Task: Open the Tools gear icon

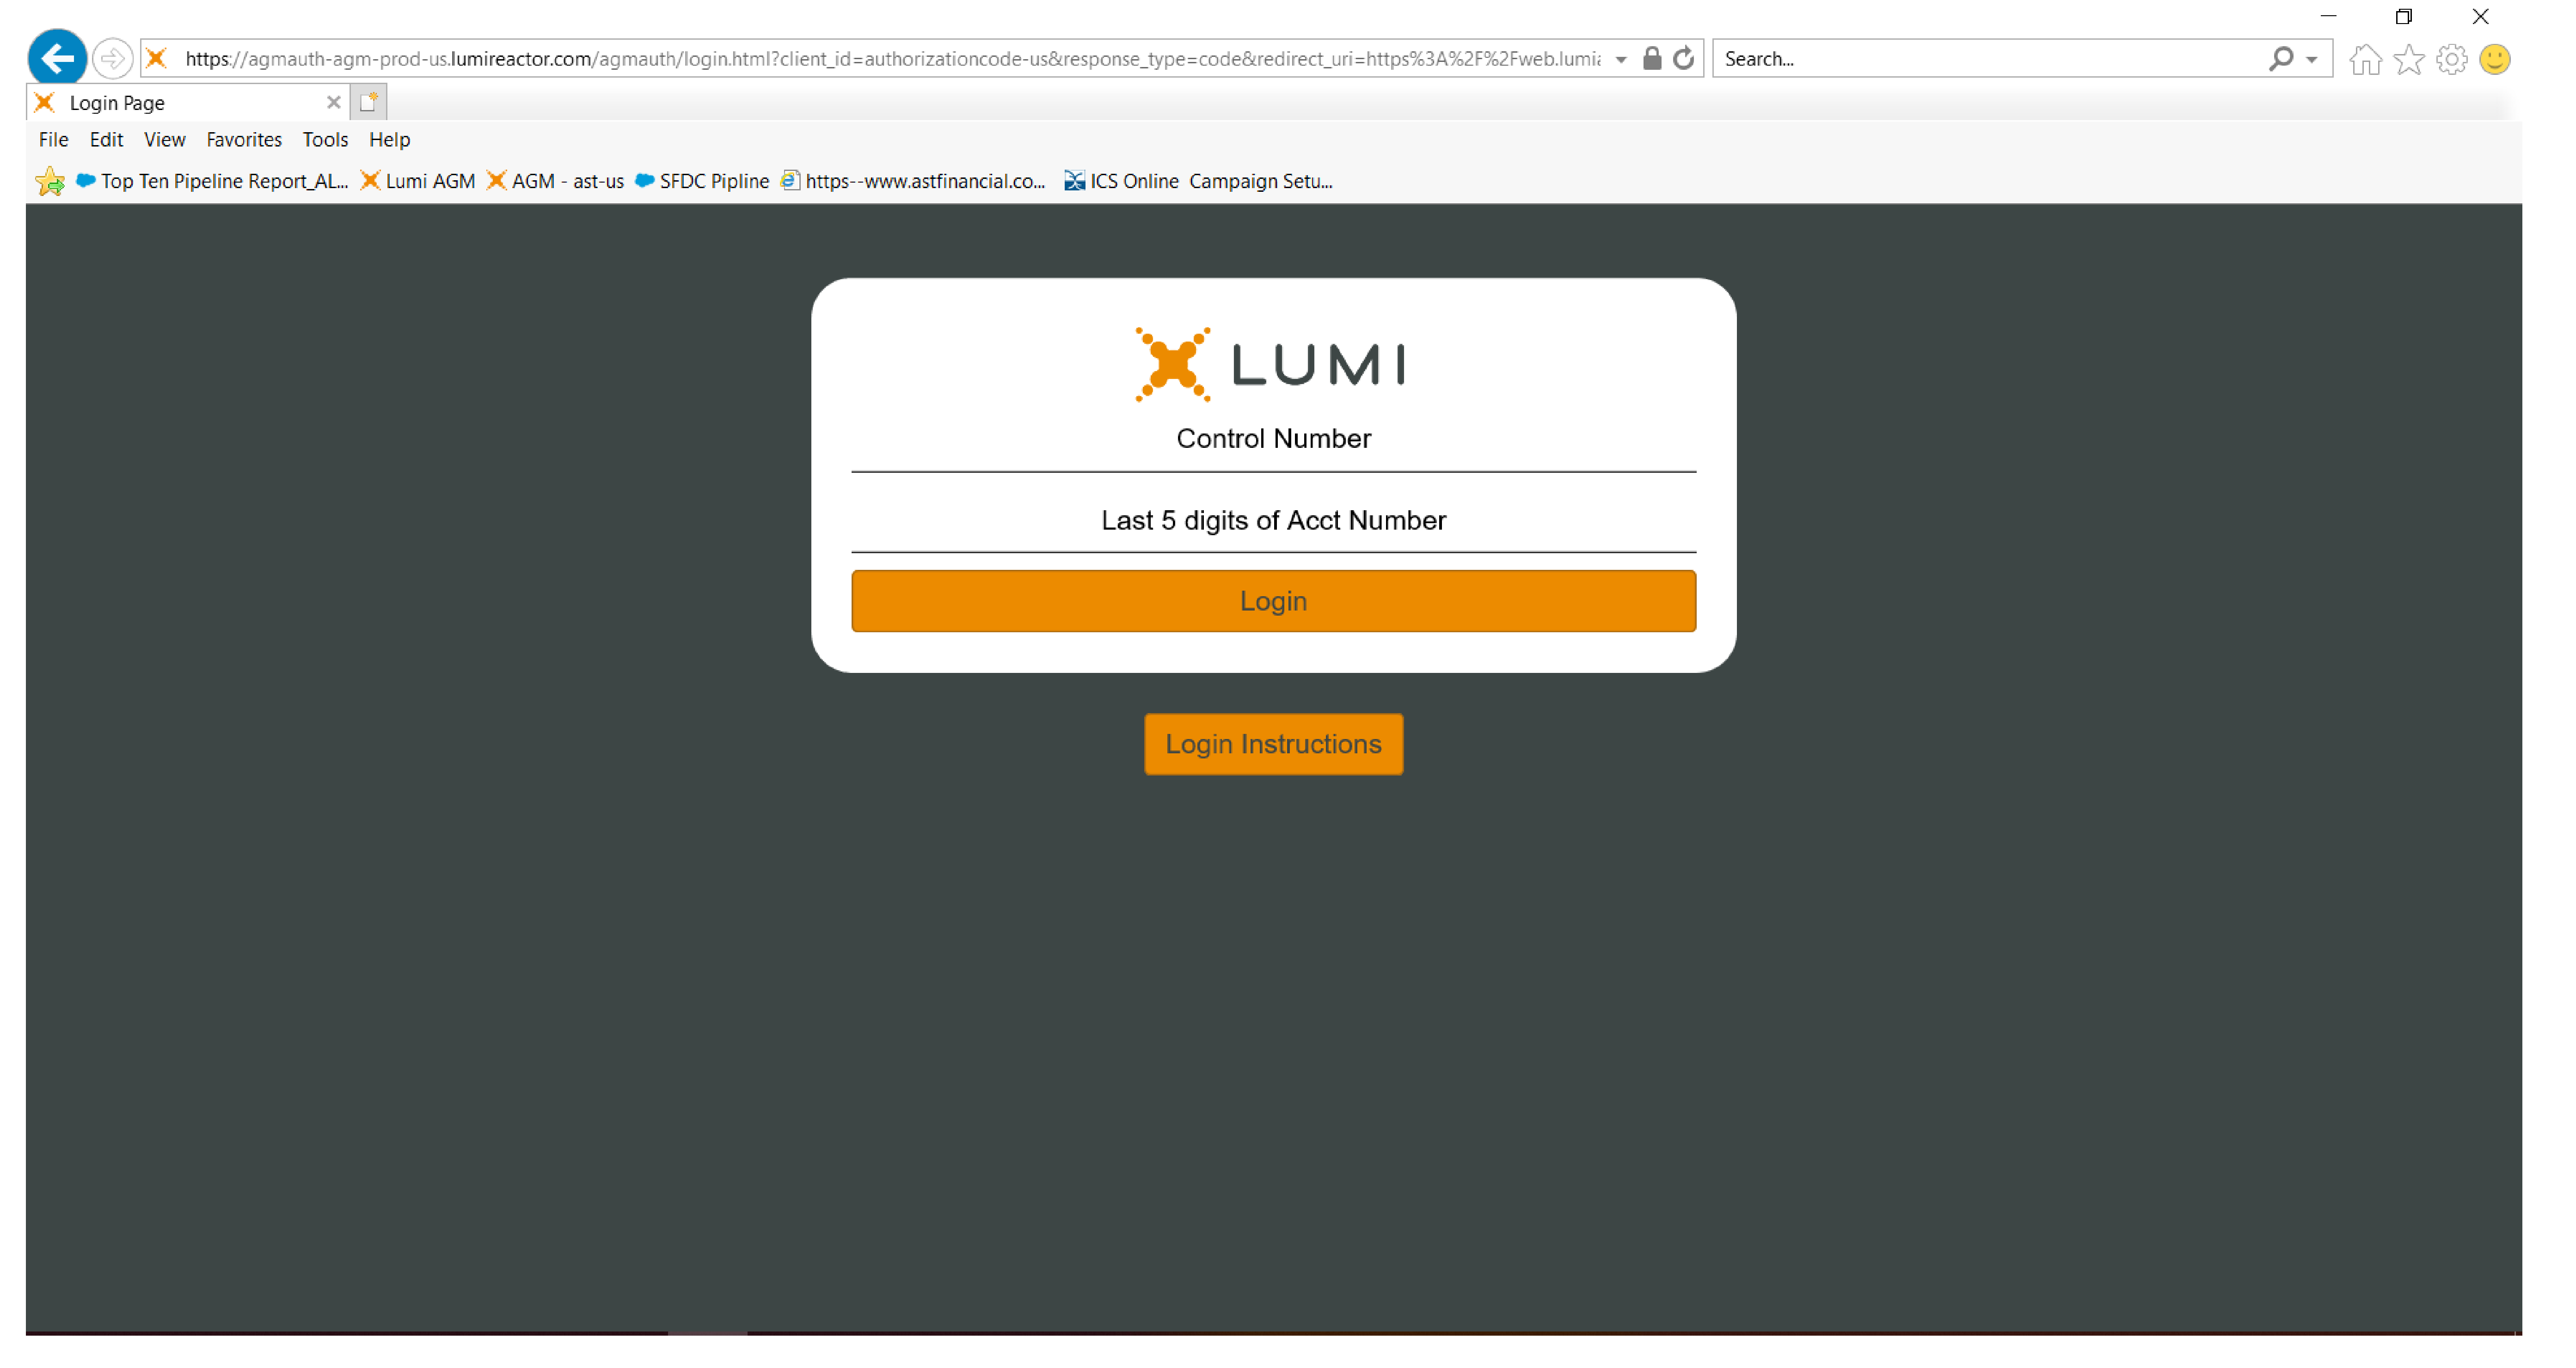Action: click(2452, 59)
